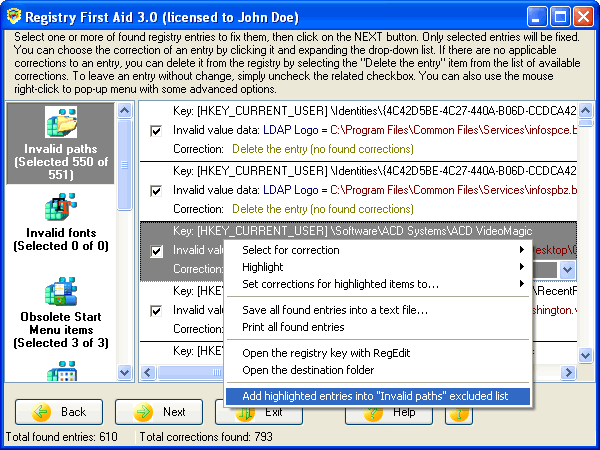
Task: Select the Invalid paths category icon
Action: coord(61,123)
